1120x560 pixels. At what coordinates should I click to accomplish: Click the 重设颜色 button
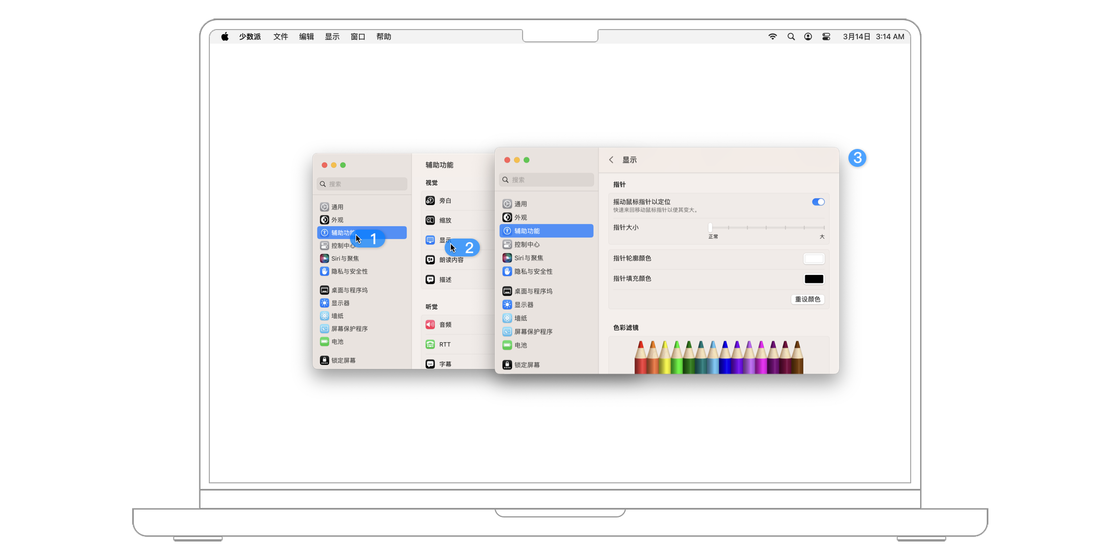(x=807, y=299)
